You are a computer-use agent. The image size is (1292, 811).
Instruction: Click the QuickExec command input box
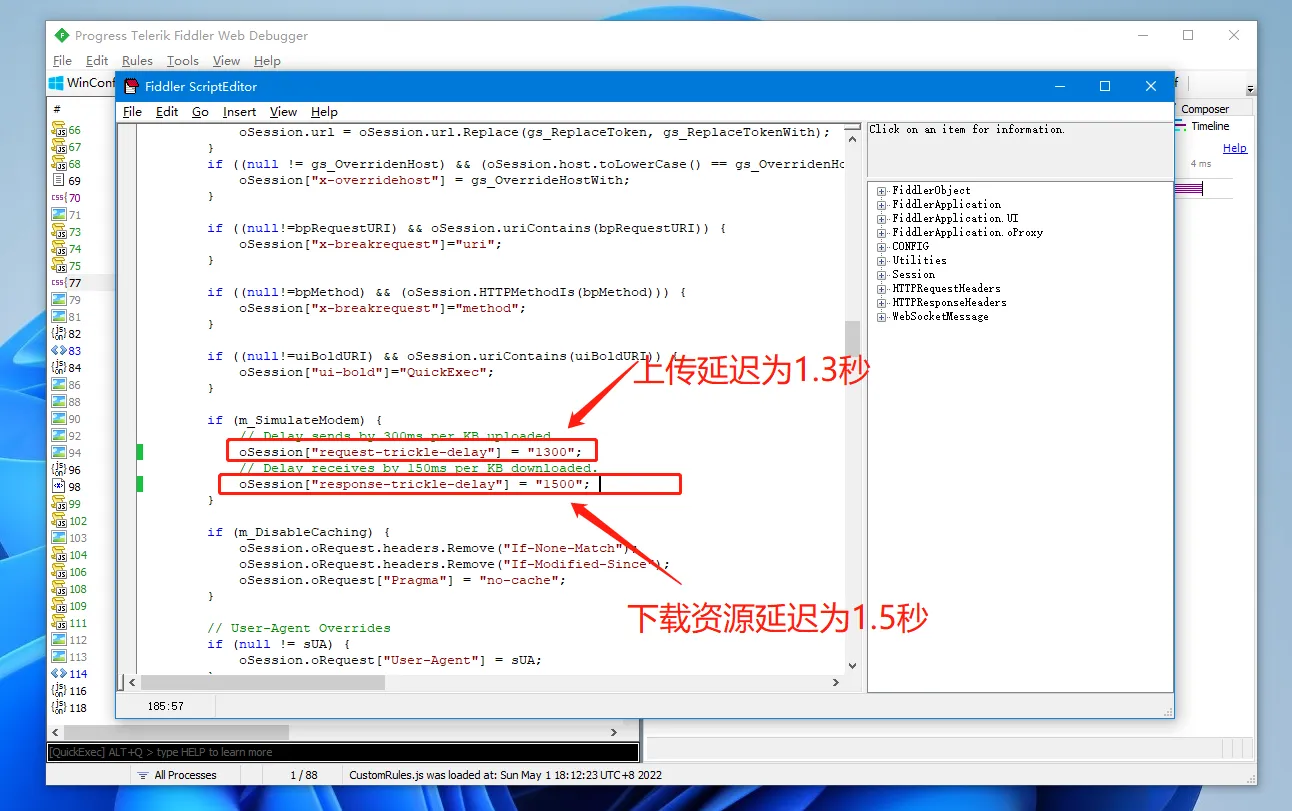coord(343,752)
